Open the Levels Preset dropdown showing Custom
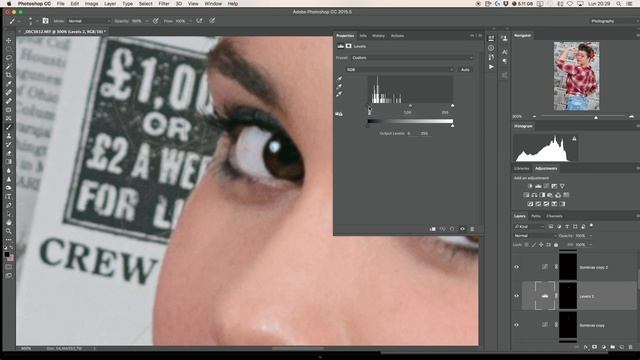640x360 pixels. 412,58
